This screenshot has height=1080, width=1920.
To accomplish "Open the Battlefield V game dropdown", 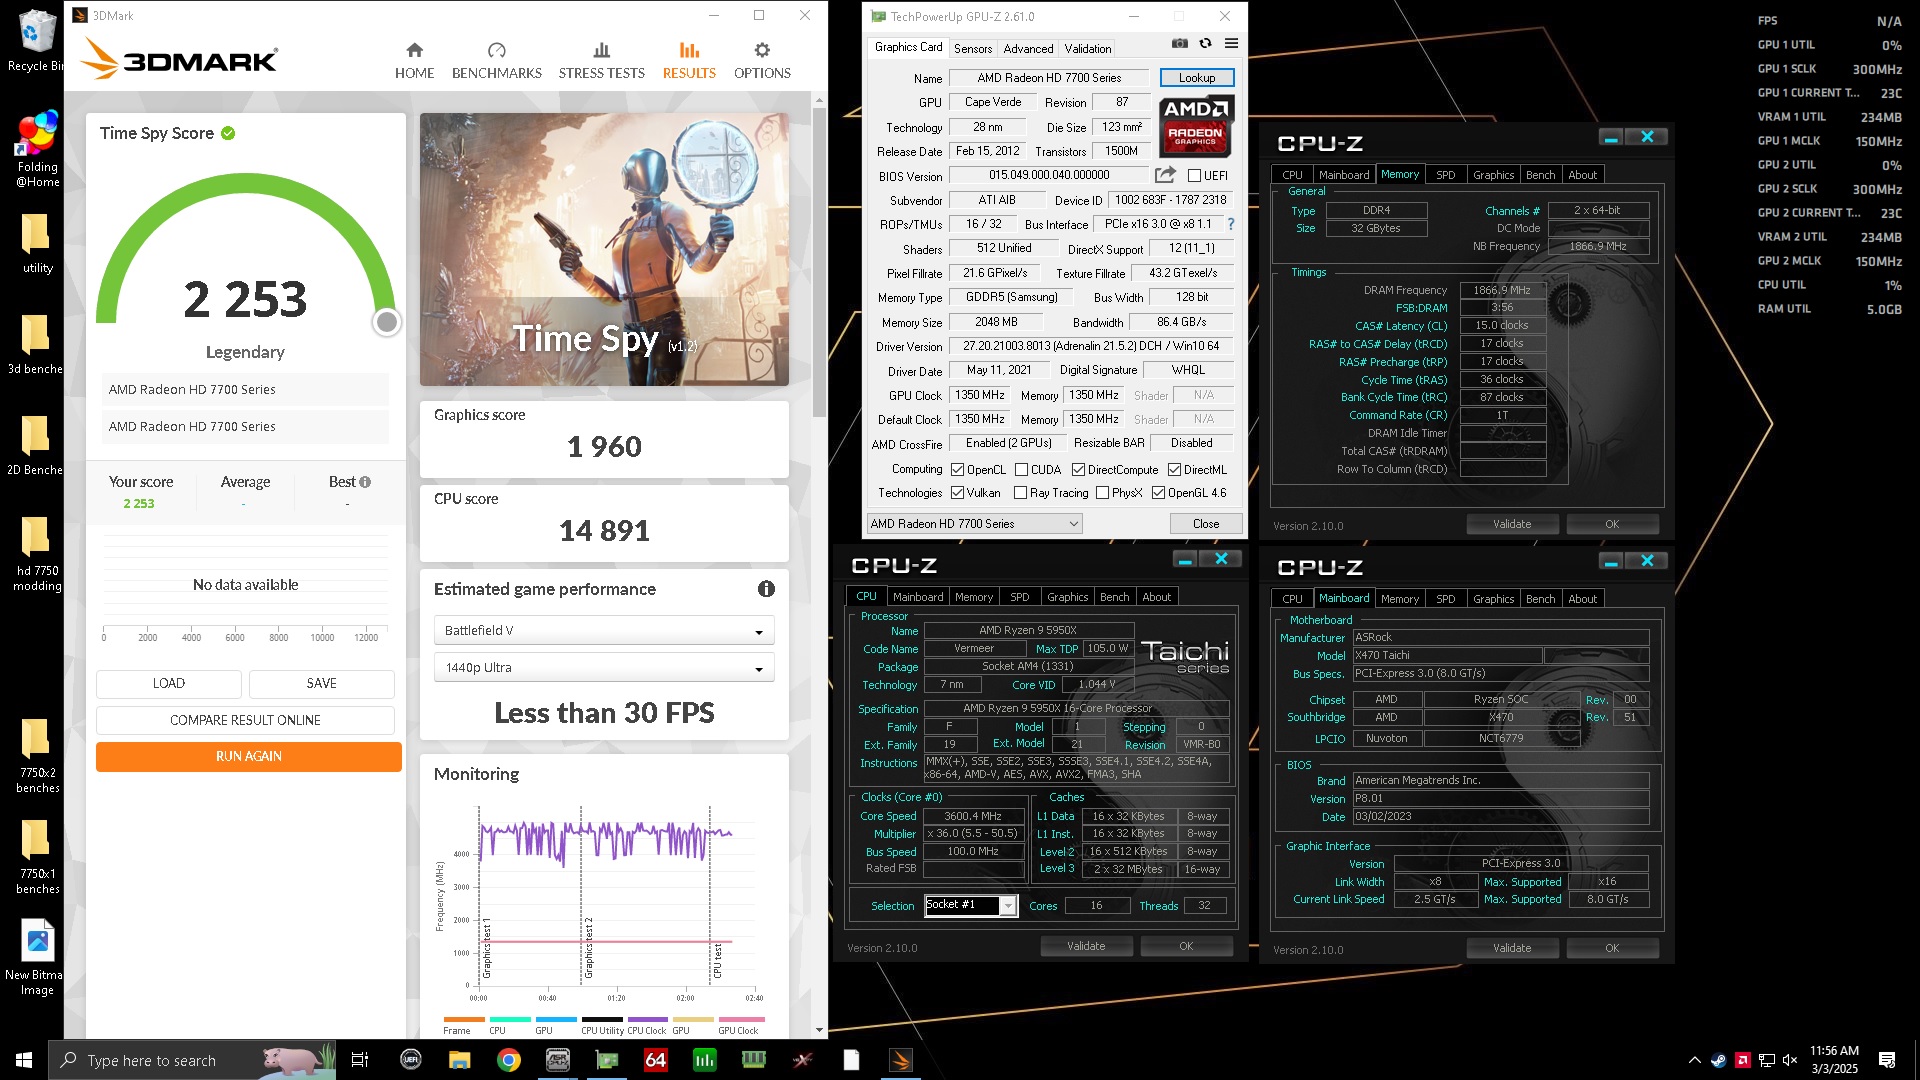I will tap(604, 631).
